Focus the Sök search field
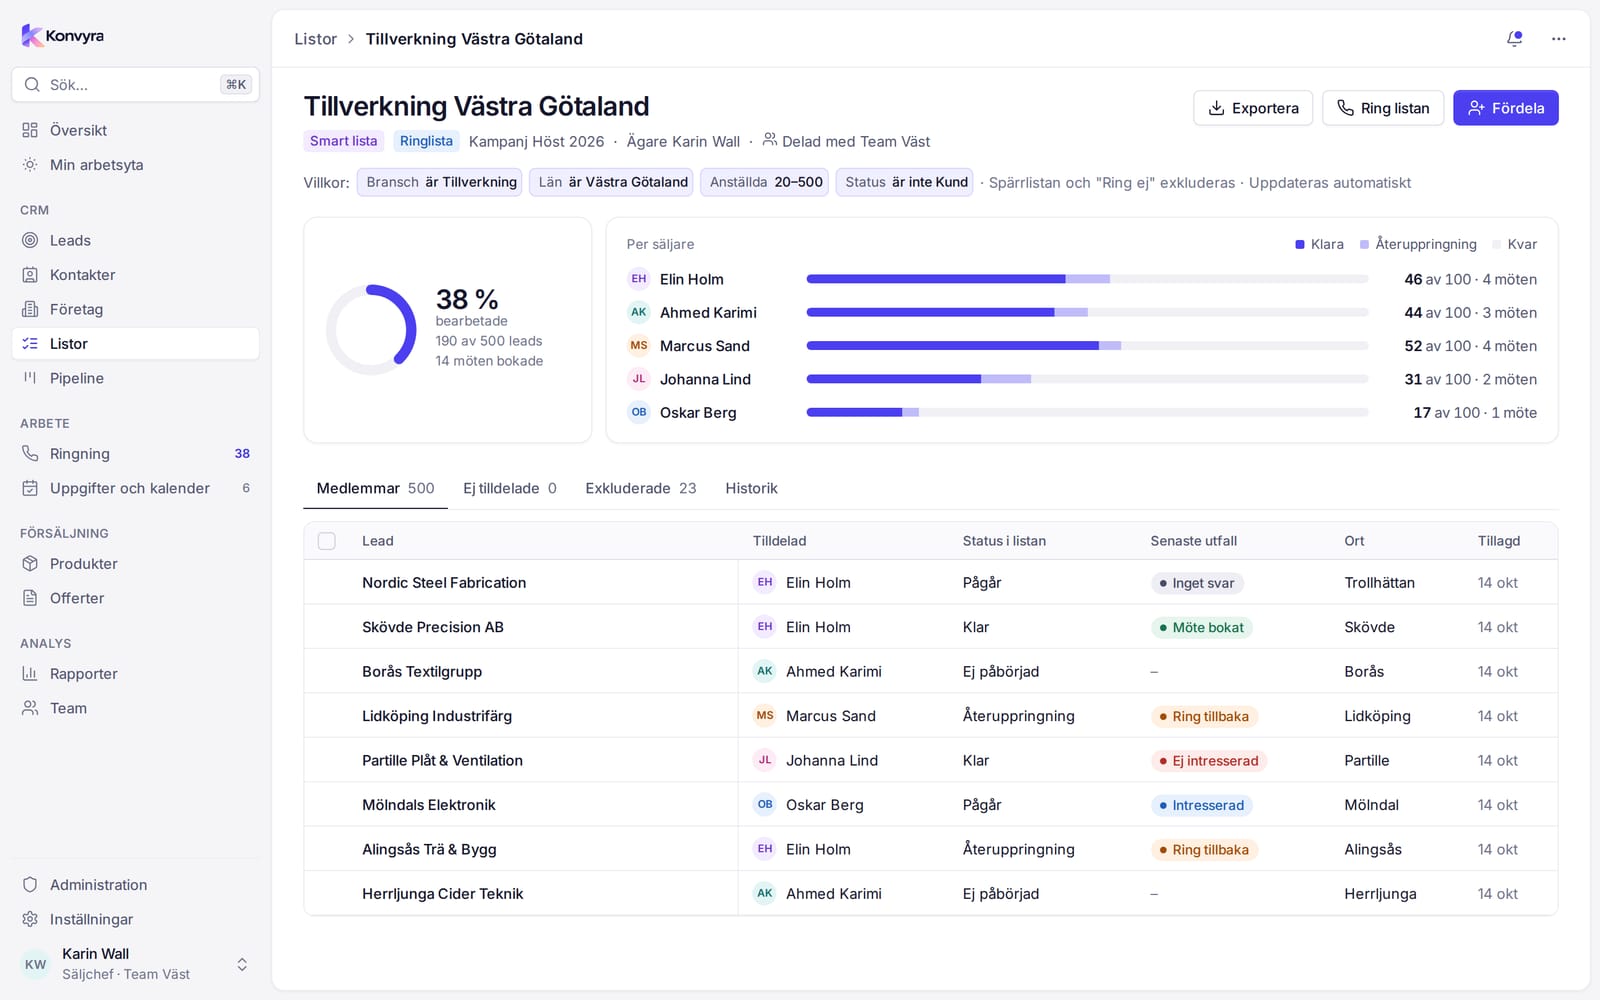The image size is (1600, 1000). tap(135, 85)
